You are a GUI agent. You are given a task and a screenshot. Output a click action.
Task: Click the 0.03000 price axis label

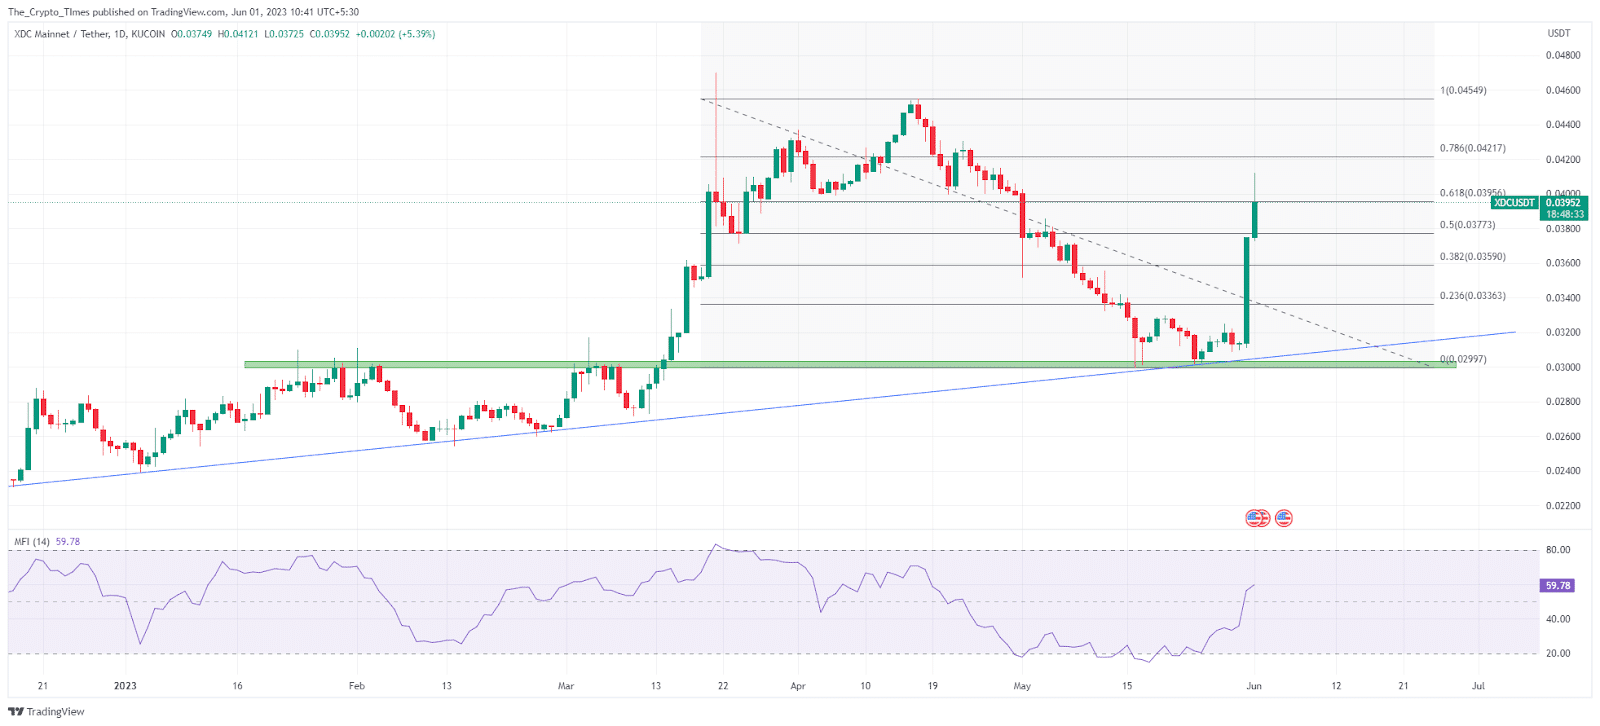click(1563, 368)
